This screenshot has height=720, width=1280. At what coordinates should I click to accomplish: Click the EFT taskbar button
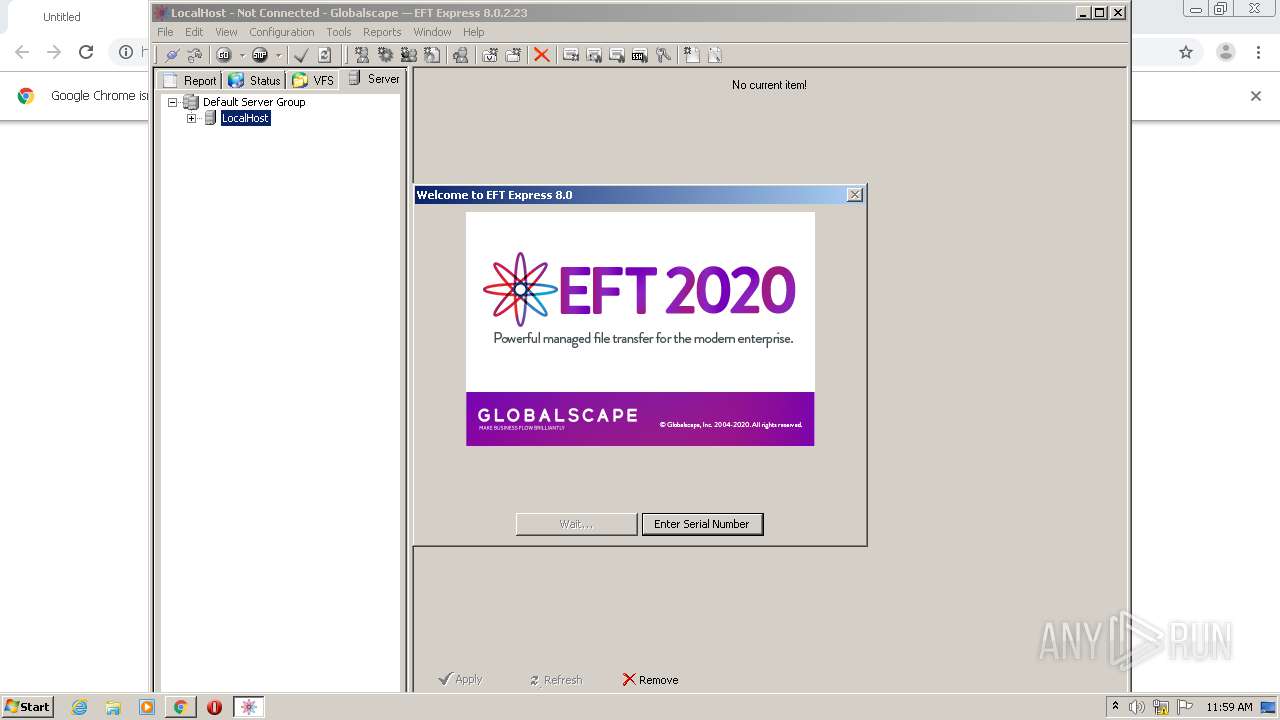coord(248,707)
